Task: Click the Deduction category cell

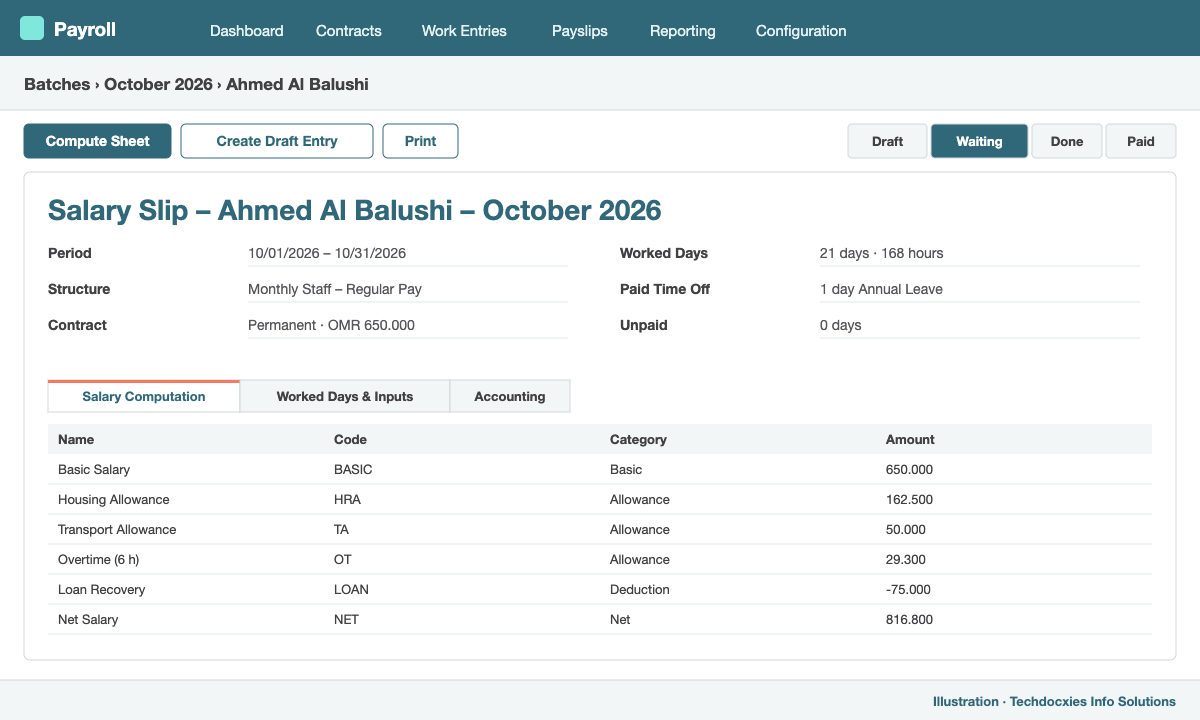Action: click(640, 589)
